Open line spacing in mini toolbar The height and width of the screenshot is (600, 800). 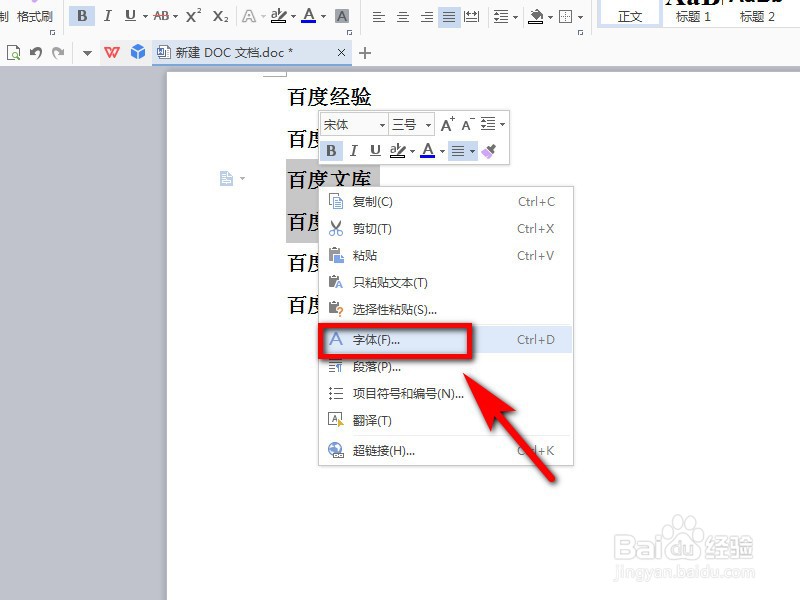(x=492, y=124)
